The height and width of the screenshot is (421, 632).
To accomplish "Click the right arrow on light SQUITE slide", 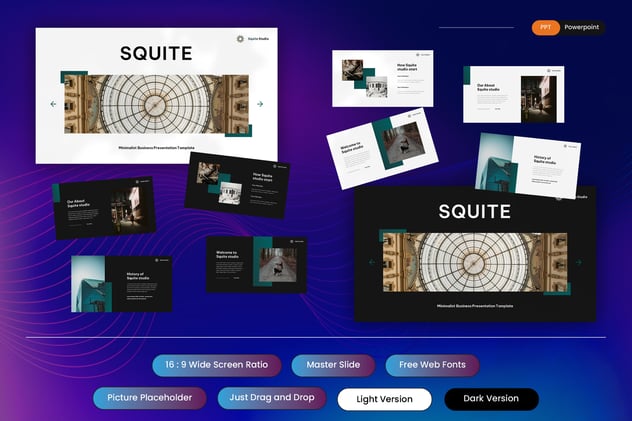I will coord(260,104).
